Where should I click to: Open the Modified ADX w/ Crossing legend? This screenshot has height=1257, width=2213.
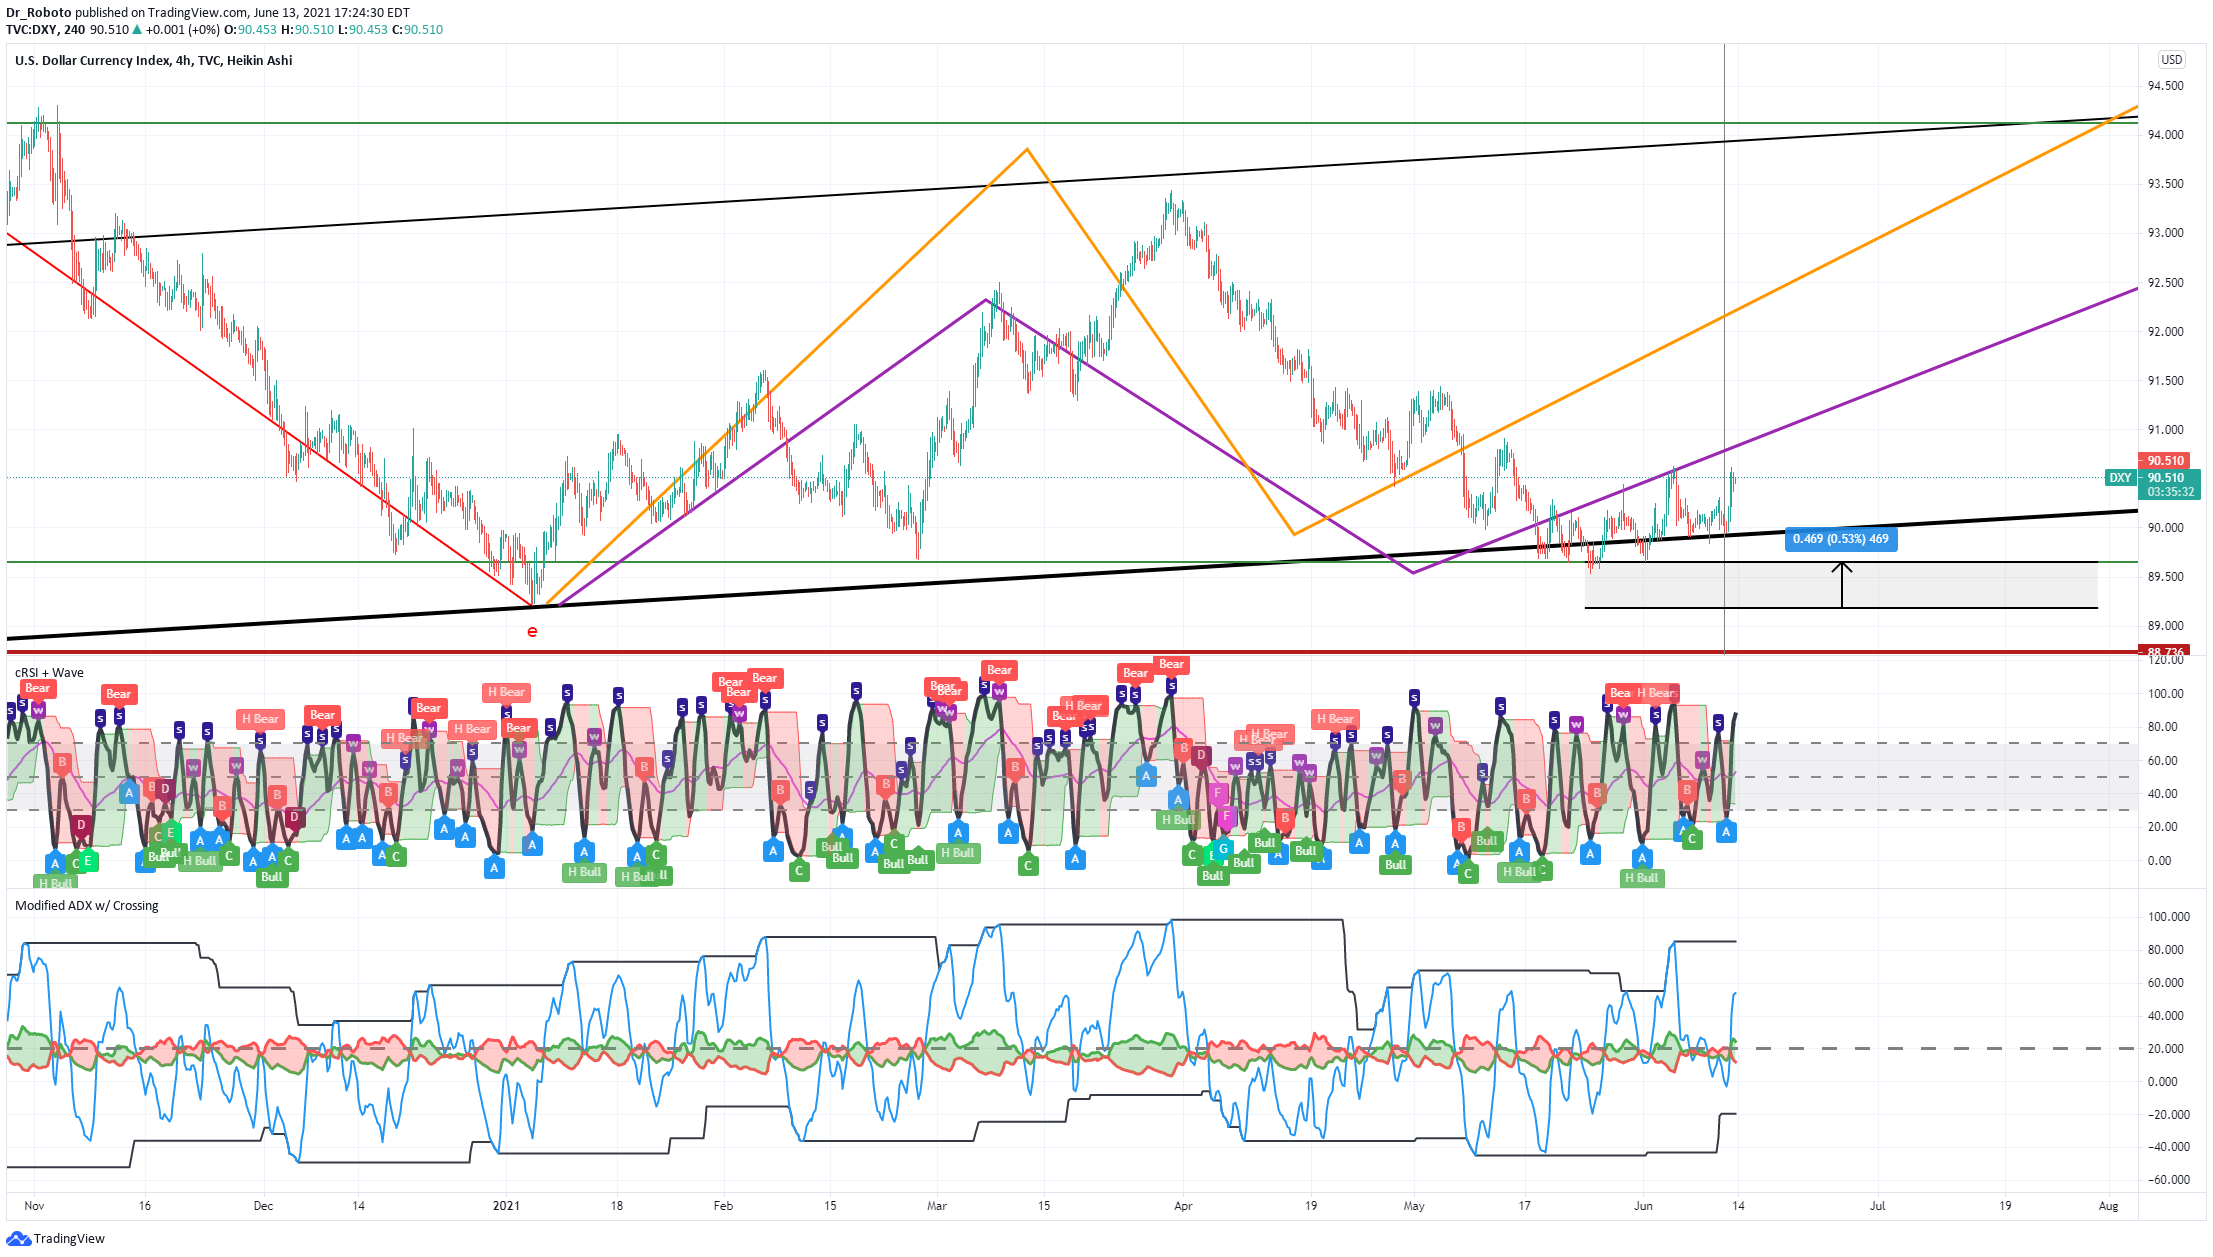87,906
